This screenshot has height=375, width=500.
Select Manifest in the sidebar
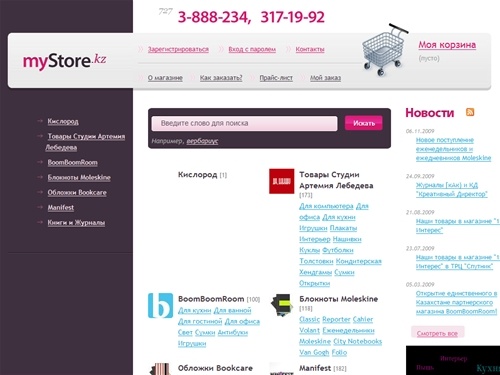click(x=61, y=207)
